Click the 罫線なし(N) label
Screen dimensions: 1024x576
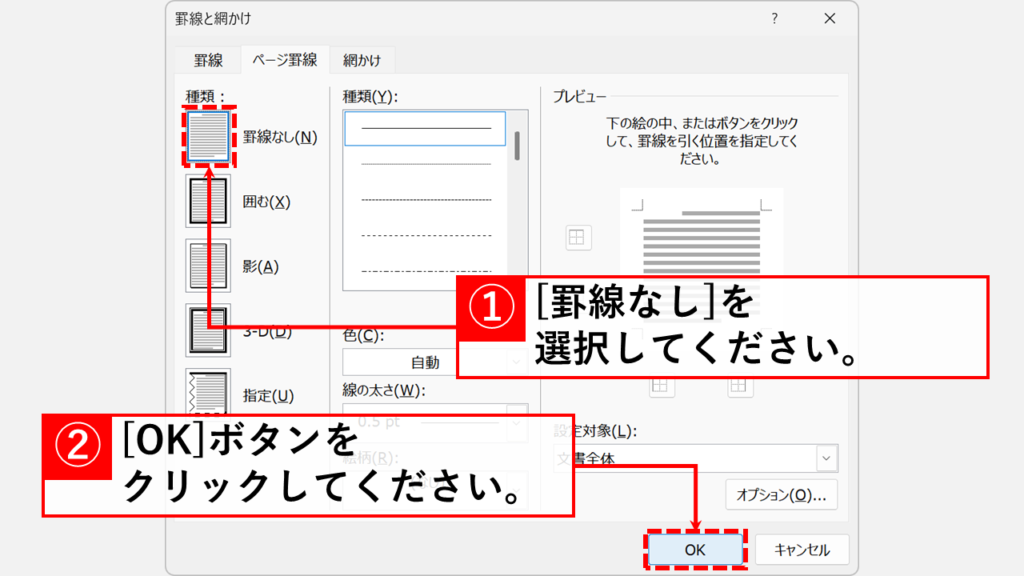(x=280, y=137)
